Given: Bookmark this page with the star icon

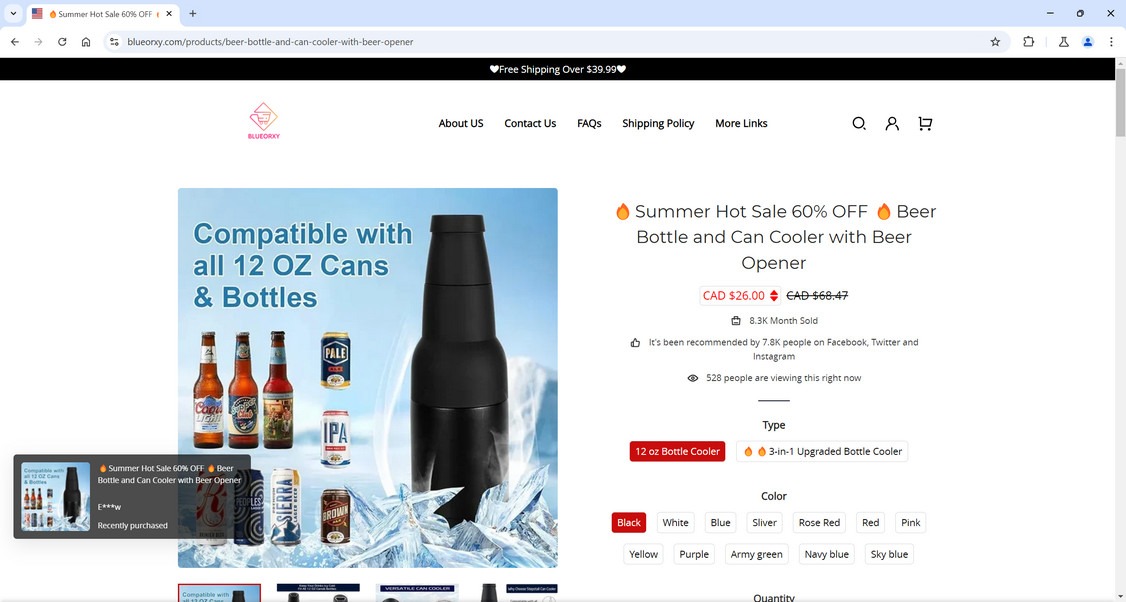Looking at the screenshot, I should point(995,42).
